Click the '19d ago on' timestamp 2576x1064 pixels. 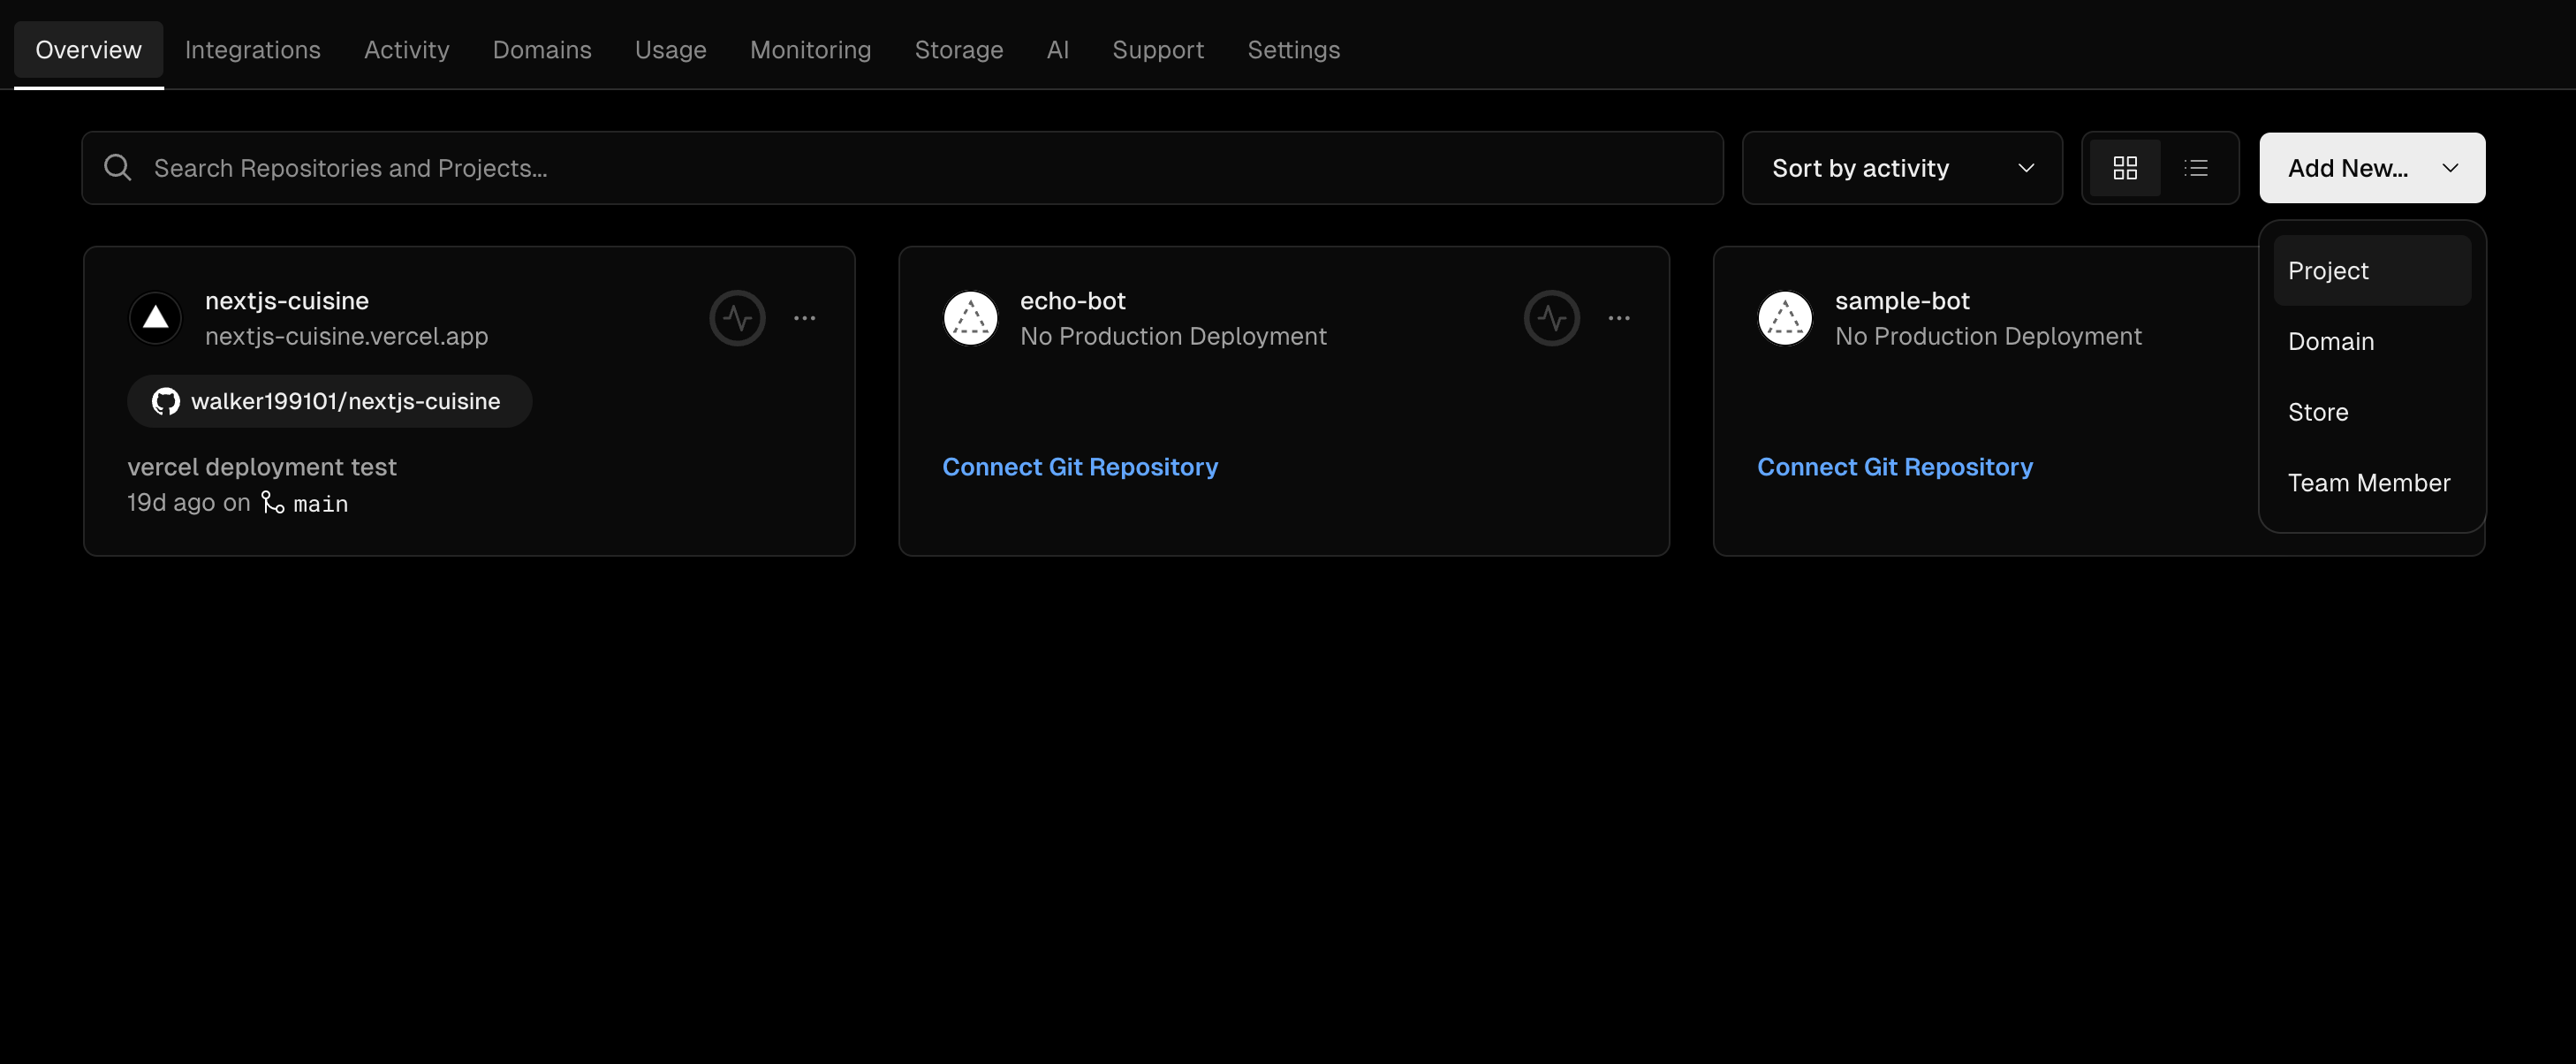point(188,503)
